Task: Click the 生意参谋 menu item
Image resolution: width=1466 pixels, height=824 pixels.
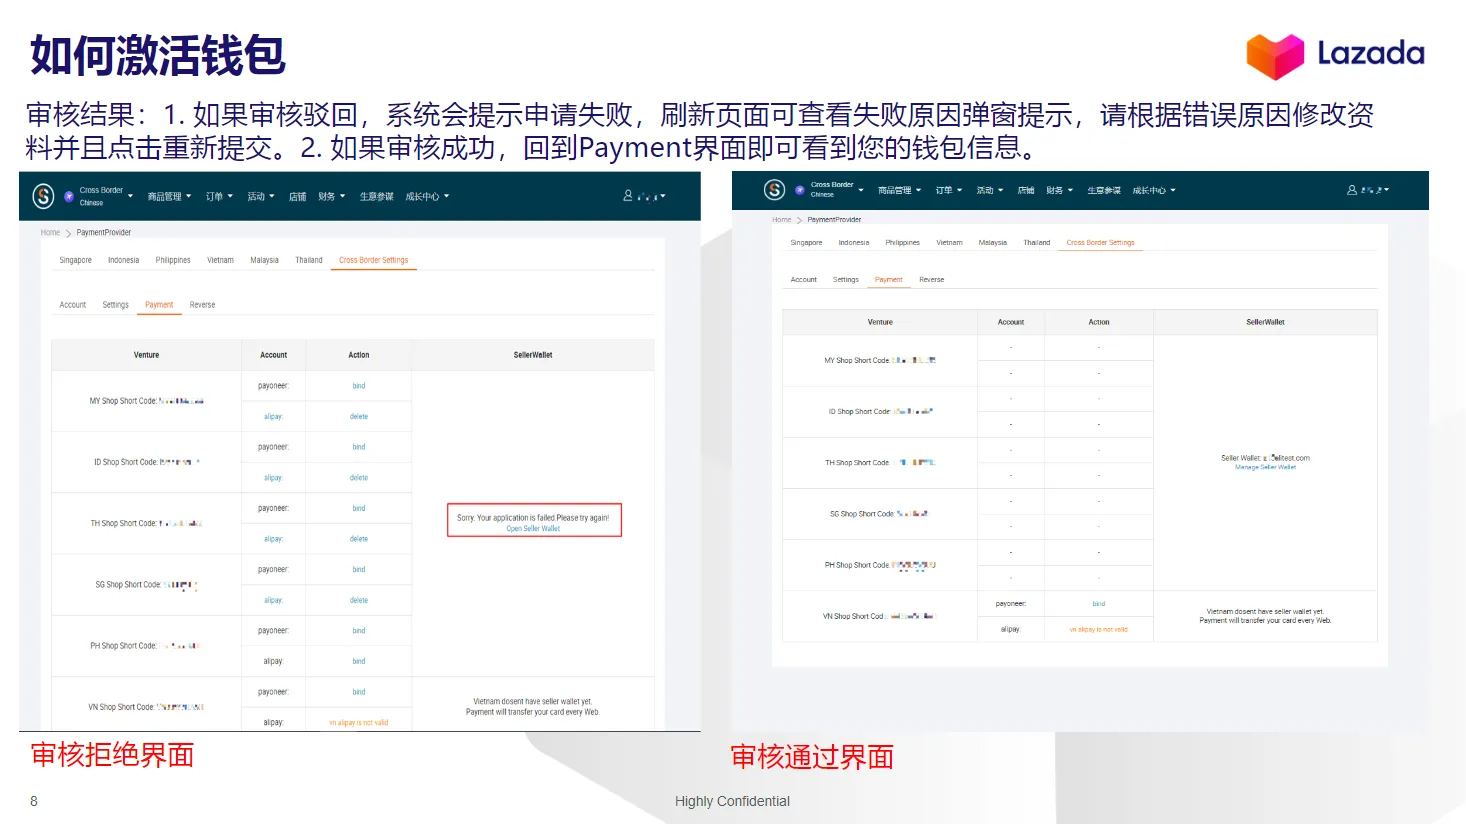Action: [x=375, y=195]
